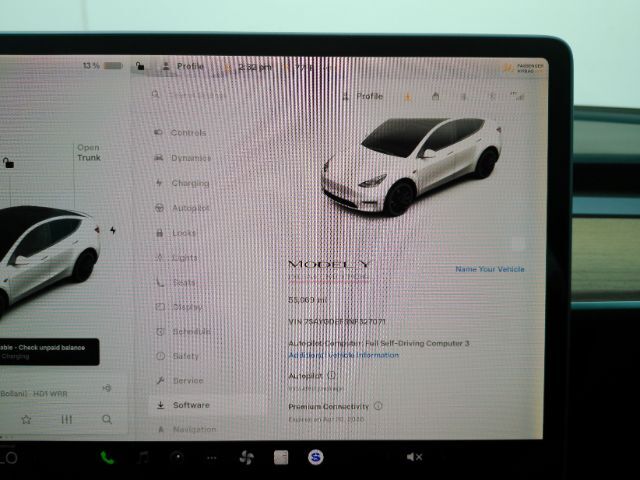The width and height of the screenshot is (640, 480).
Task: Open the Locks settings menu
Action: [176, 233]
